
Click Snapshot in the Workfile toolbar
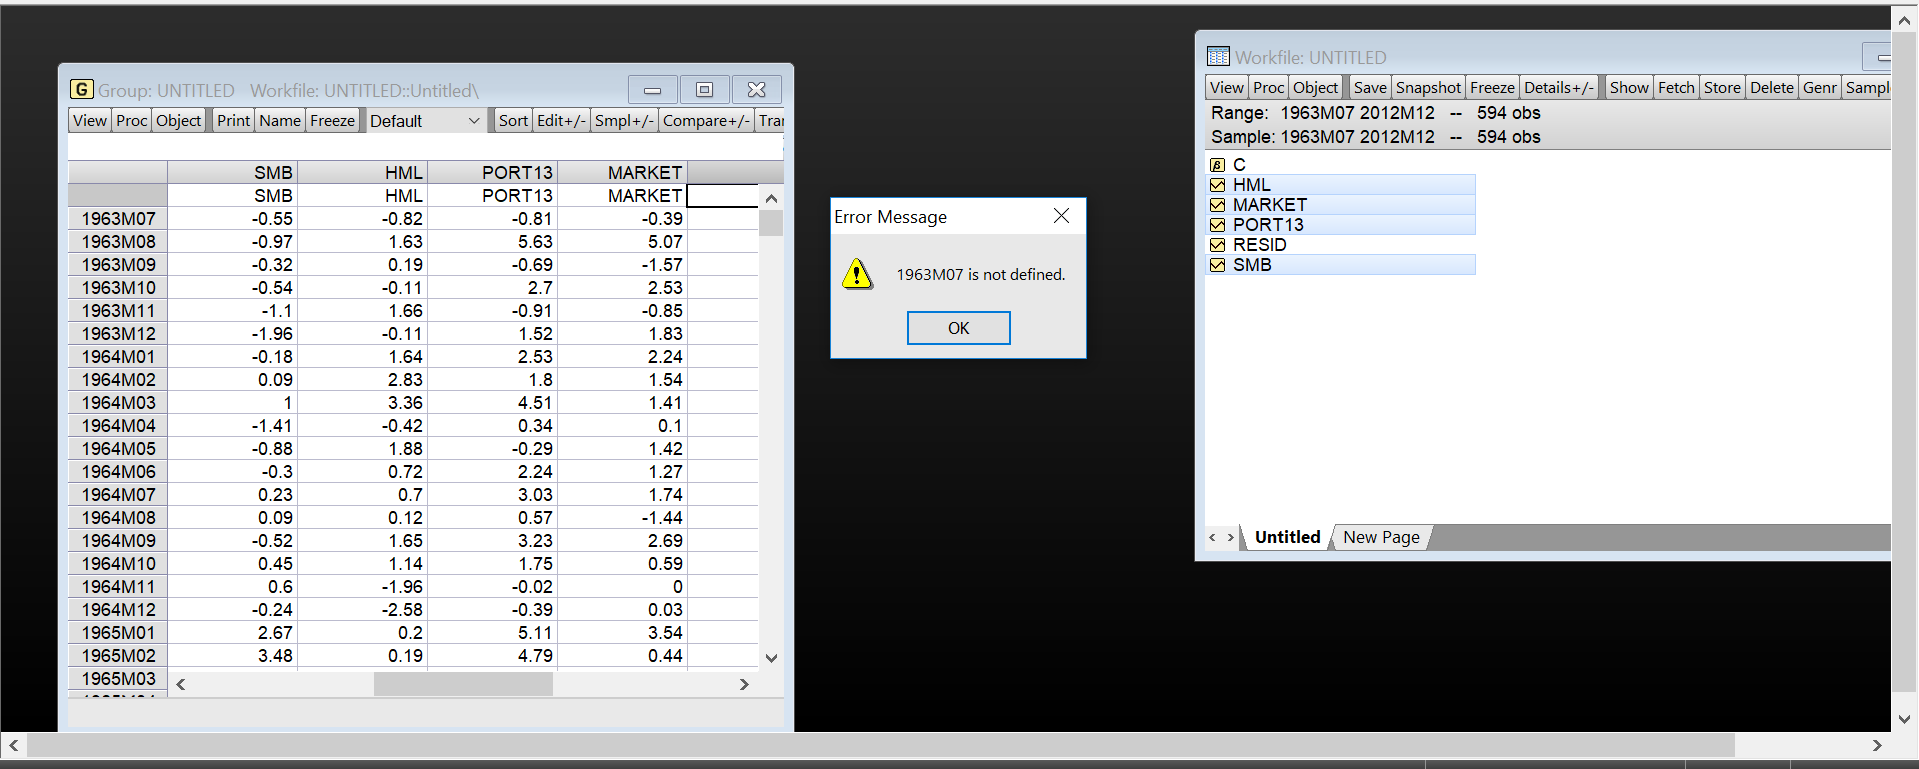tap(1428, 88)
